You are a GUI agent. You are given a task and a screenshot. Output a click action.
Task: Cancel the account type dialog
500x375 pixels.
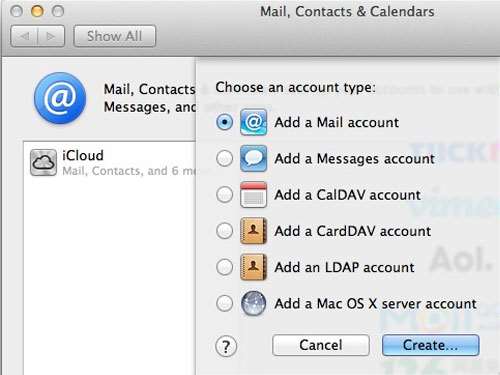[321, 345]
